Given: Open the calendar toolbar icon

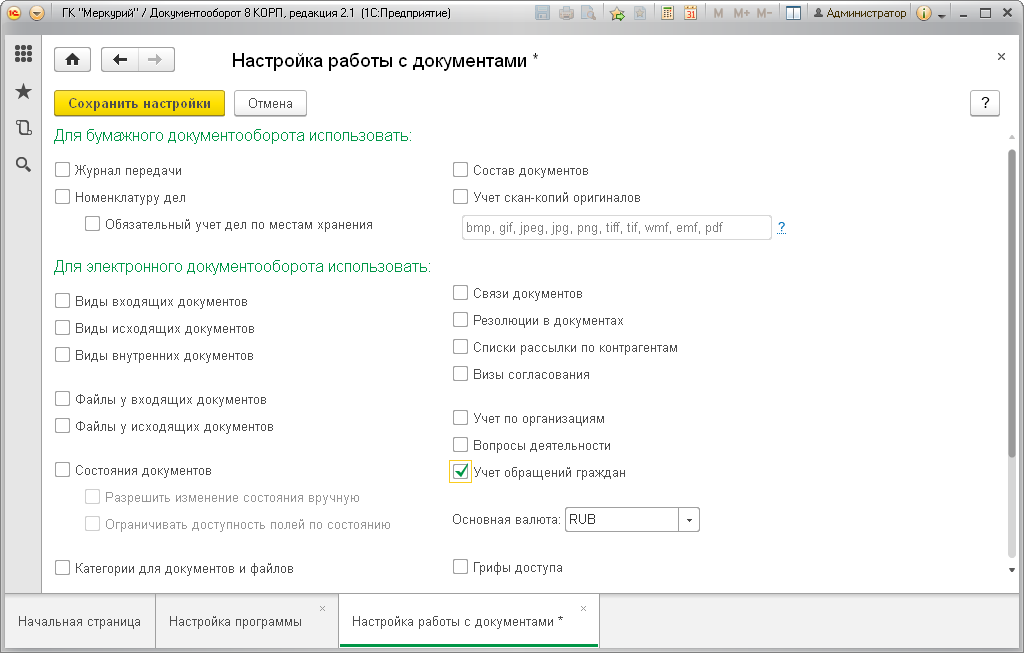Looking at the screenshot, I should (x=690, y=13).
